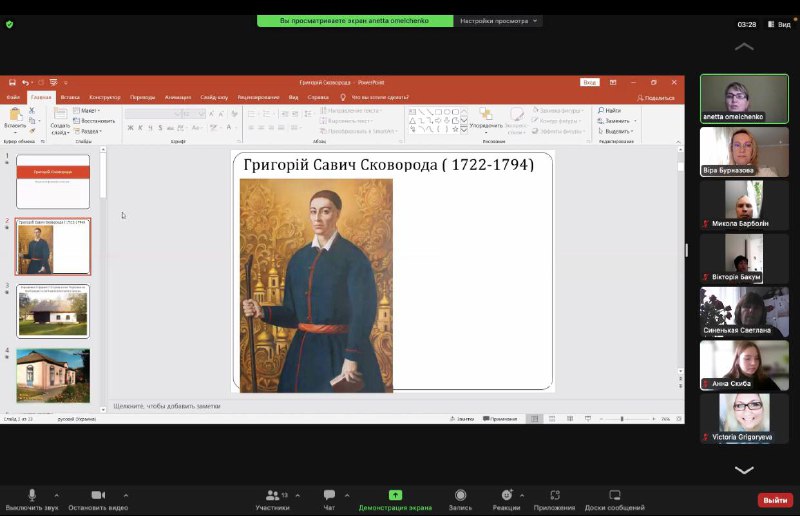Open Реакции reactions menu
Image resolution: width=800 pixels, height=516 pixels.
click(506, 500)
